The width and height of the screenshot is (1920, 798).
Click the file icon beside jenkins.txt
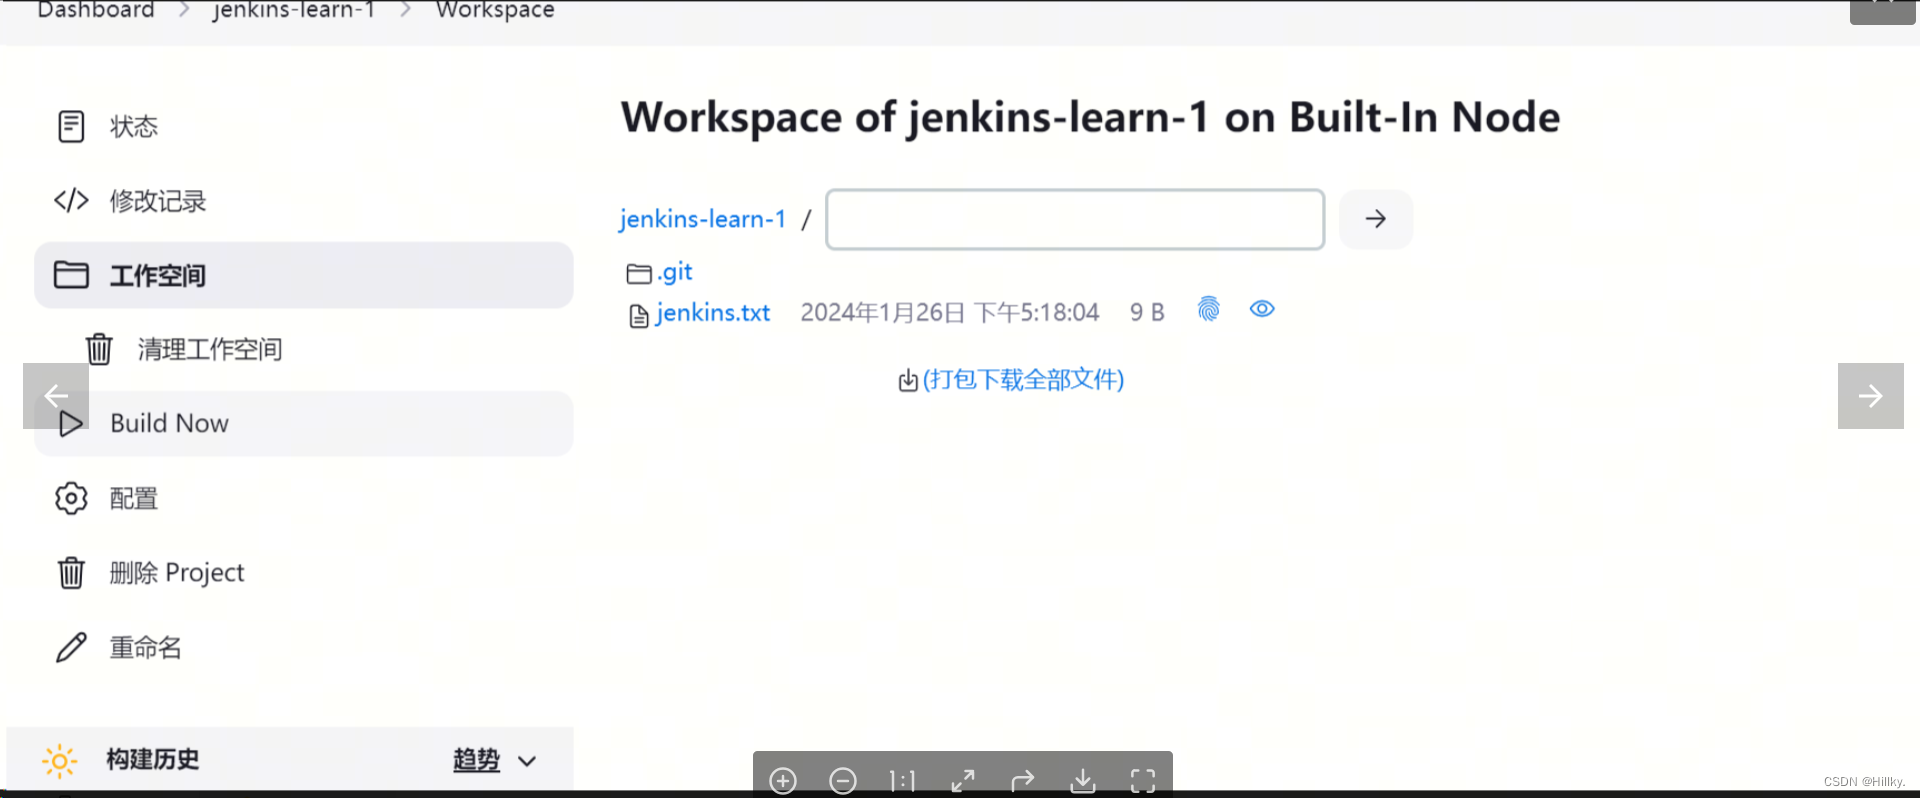tap(639, 317)
